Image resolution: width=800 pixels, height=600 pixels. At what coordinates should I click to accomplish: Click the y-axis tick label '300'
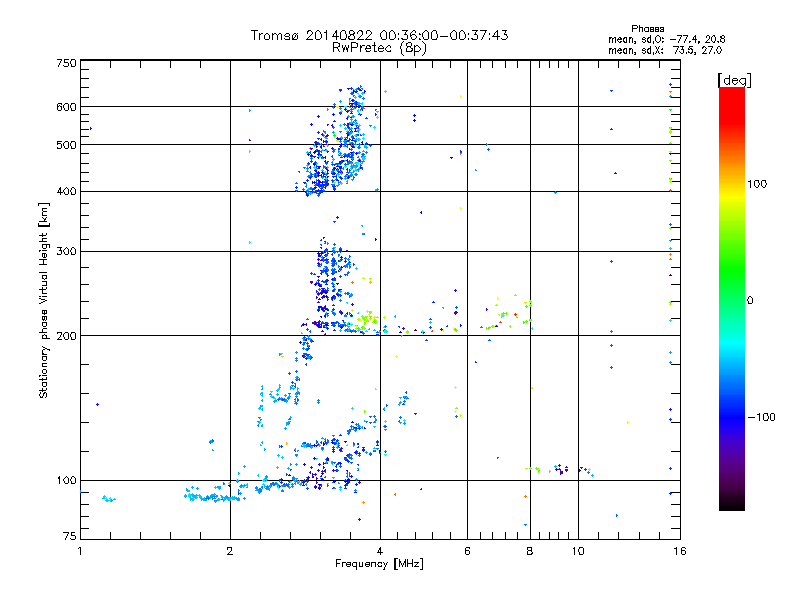(x=66, y=252)
